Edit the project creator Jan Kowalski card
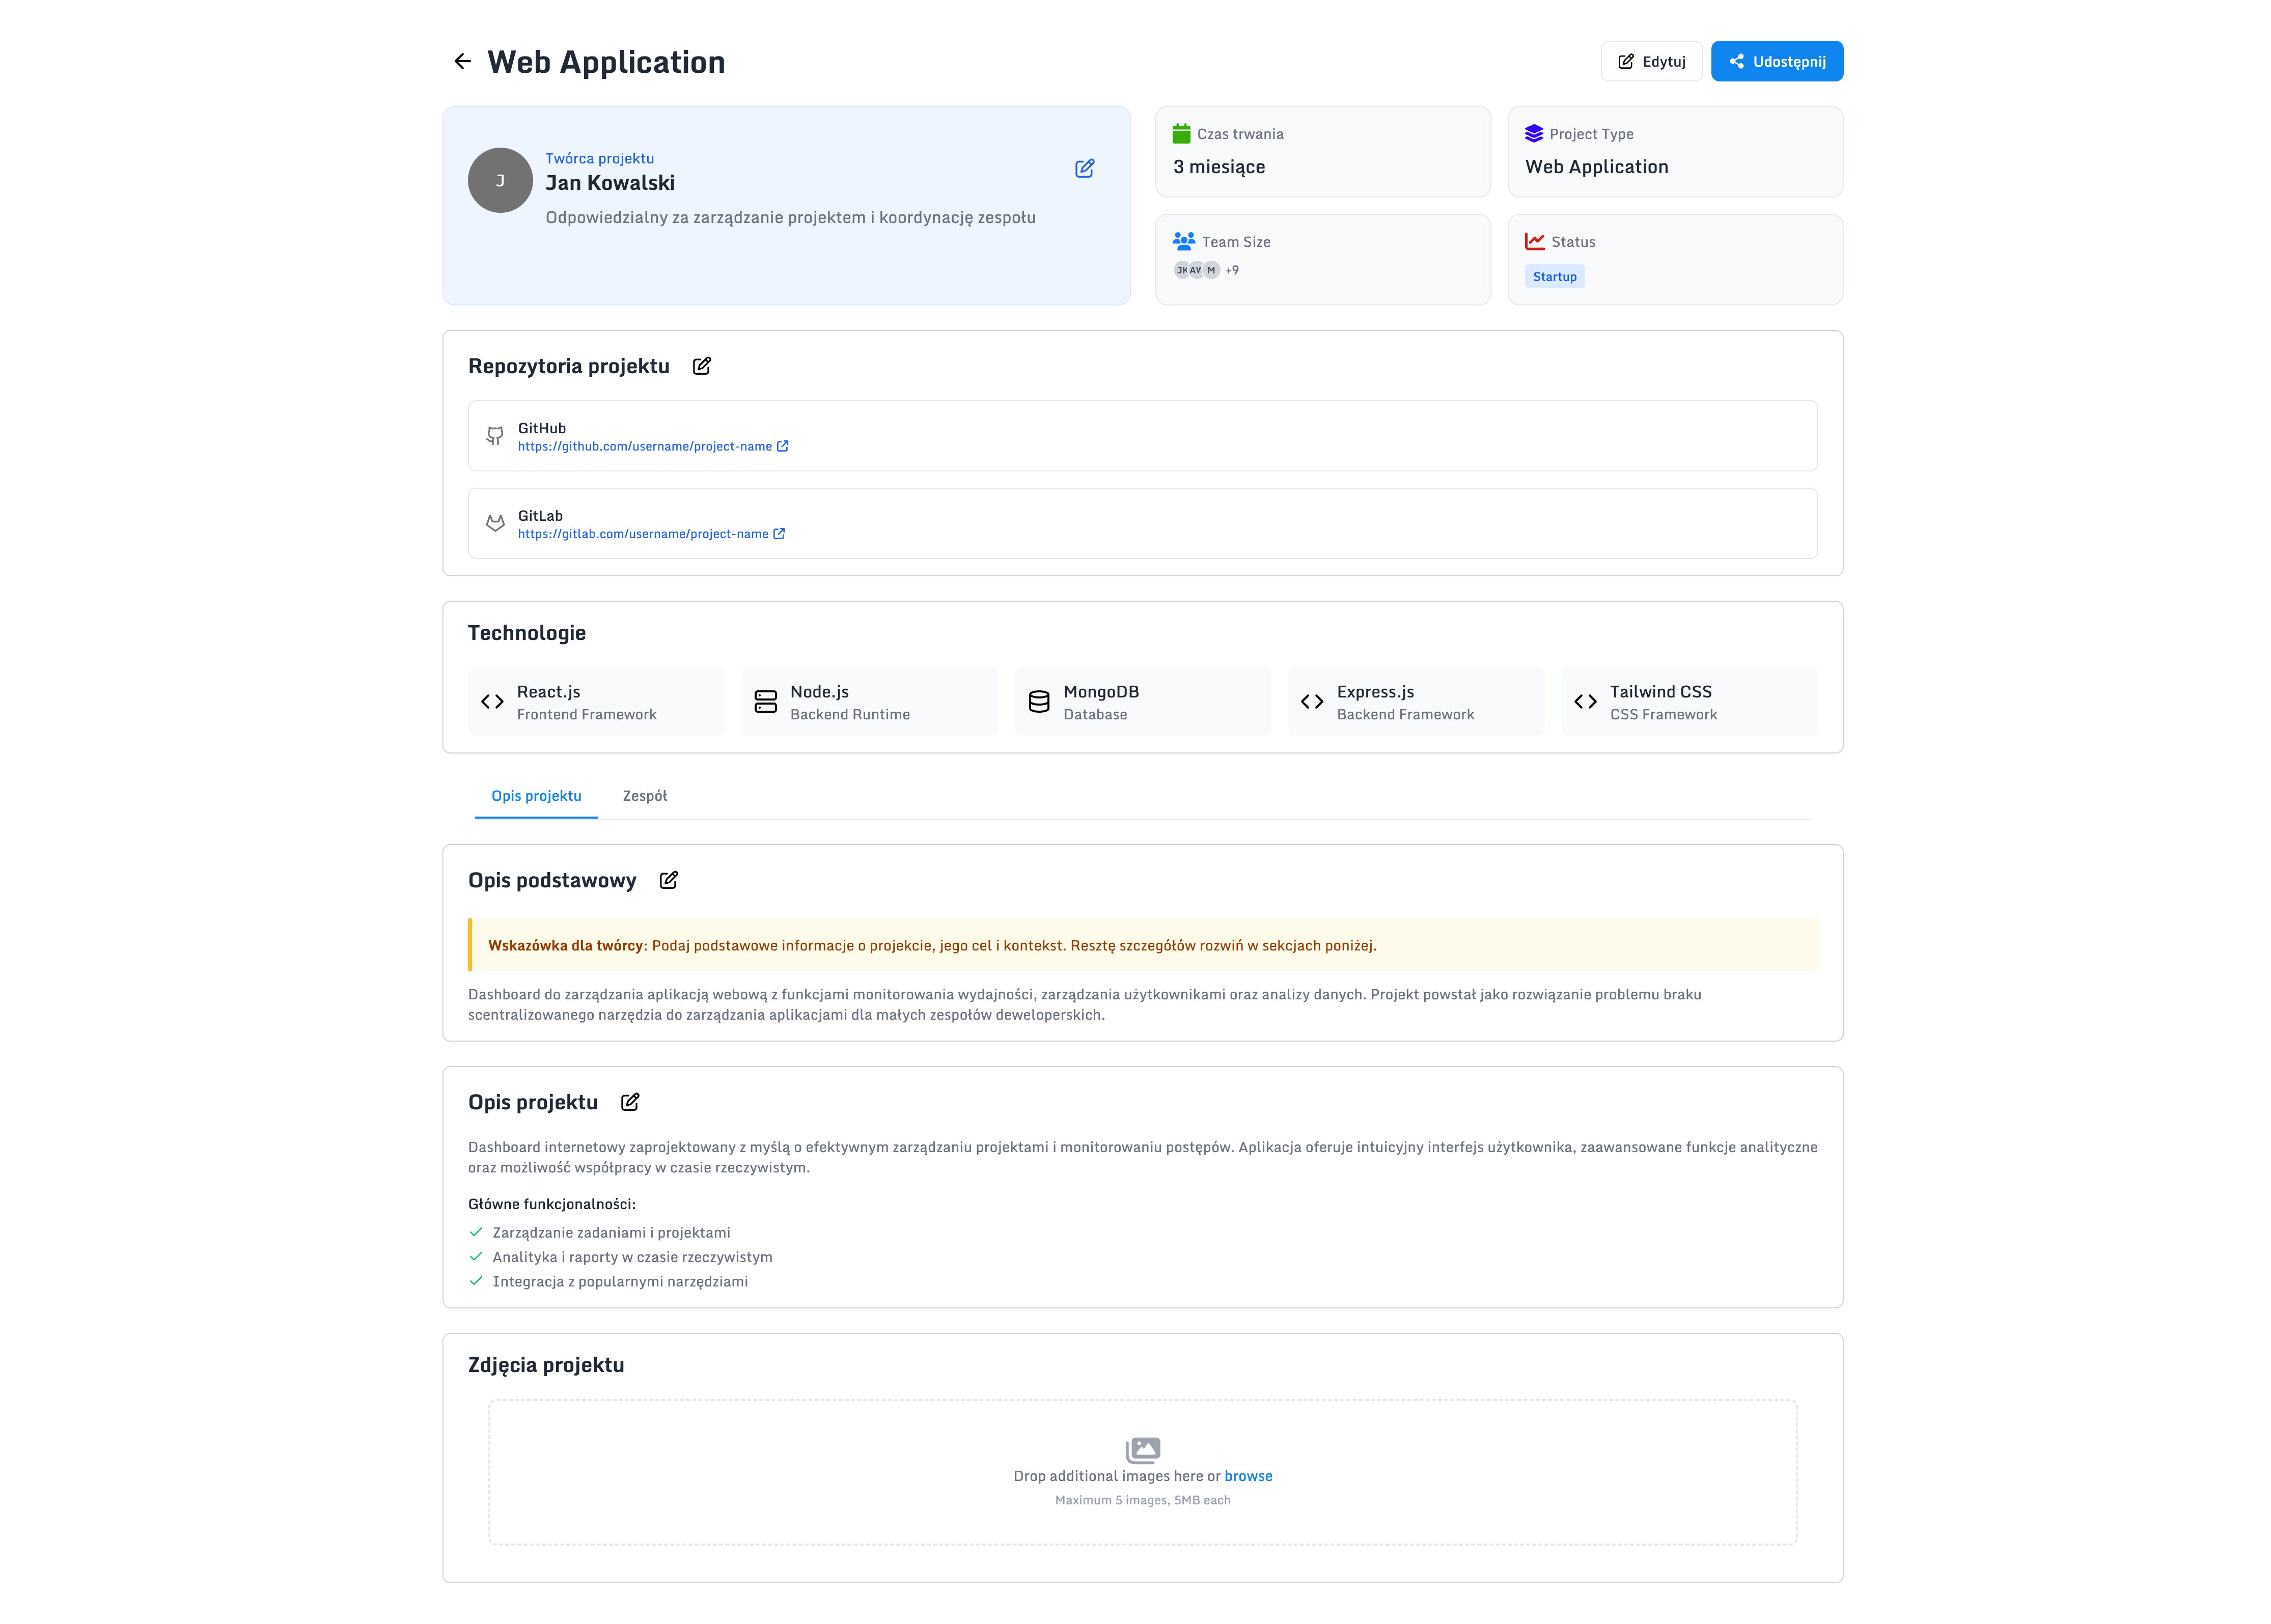 click(1084, 168)
